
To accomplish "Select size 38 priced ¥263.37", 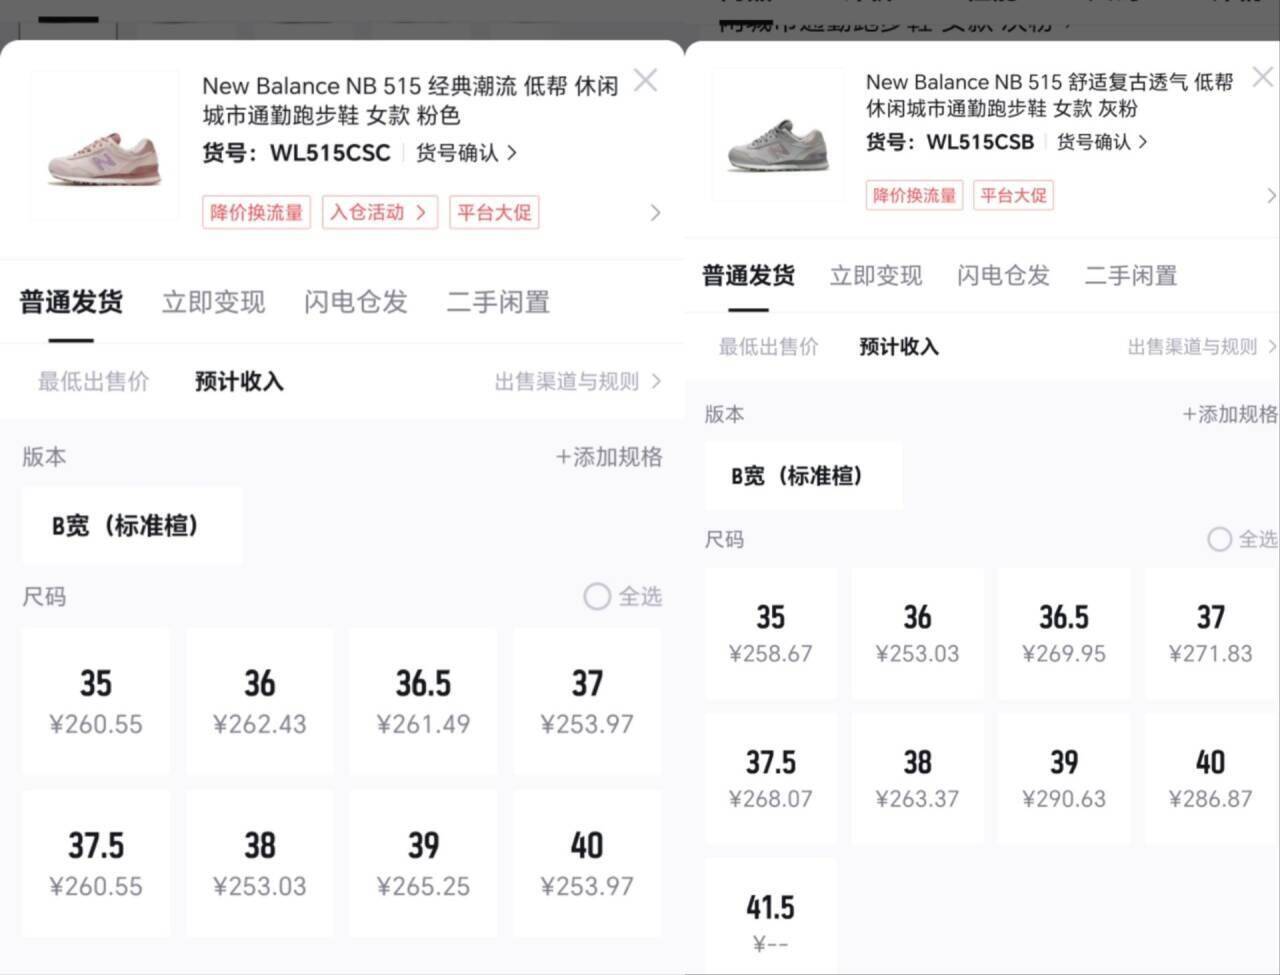I will tap(917, 779).
